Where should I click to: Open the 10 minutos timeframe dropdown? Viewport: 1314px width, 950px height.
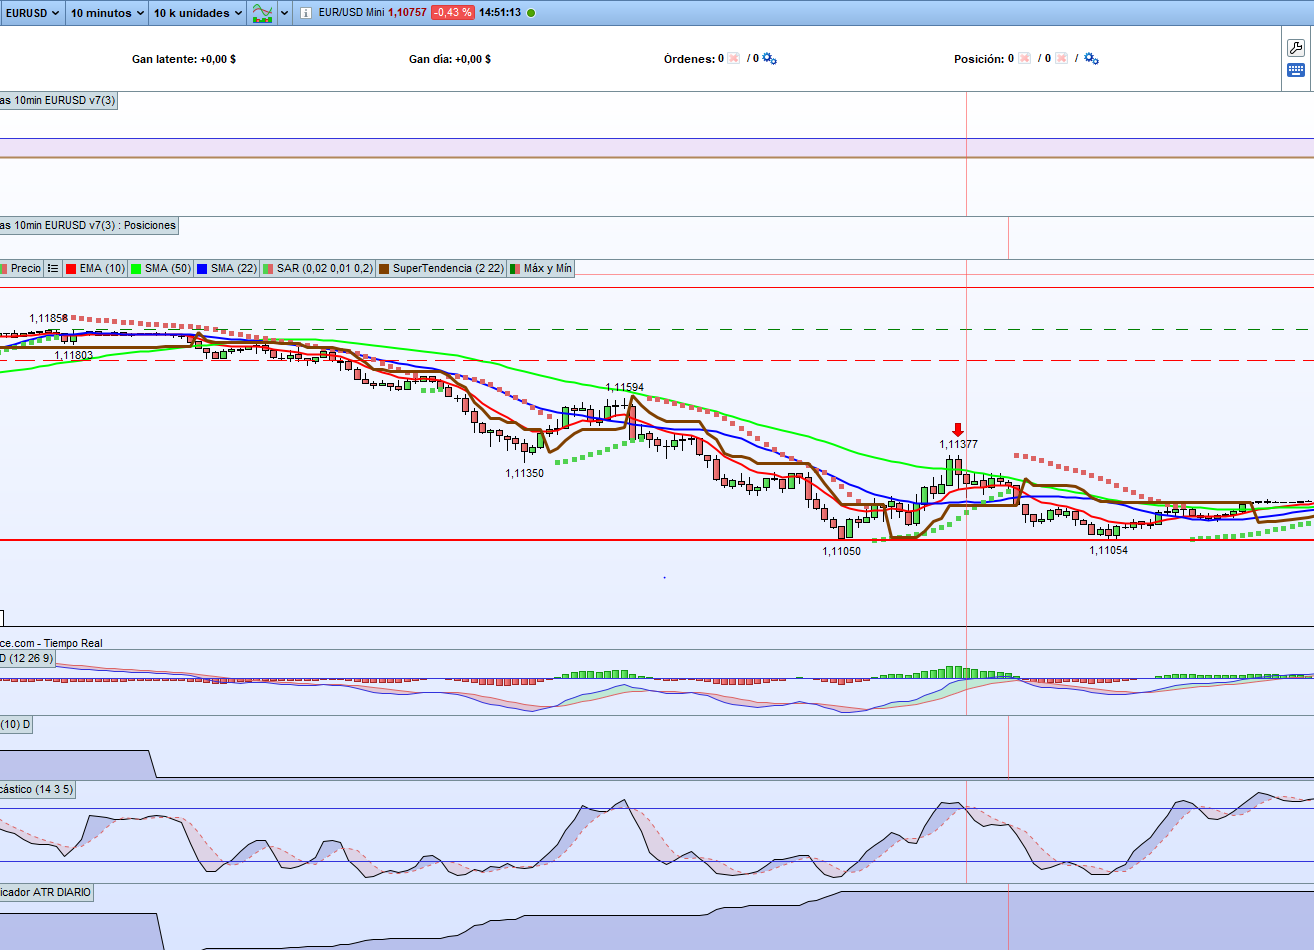[107, 13]
